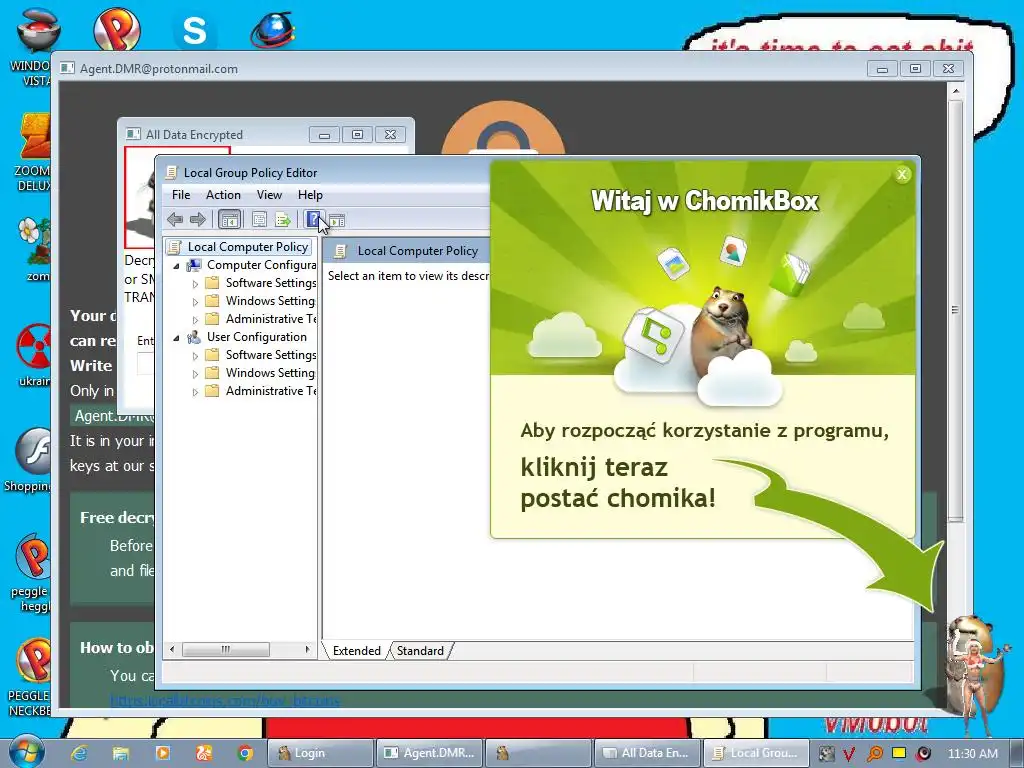Expand Administrative Templates under Computer Configuration
This screenshot has height=768, width=1024.
coord(195,320)
